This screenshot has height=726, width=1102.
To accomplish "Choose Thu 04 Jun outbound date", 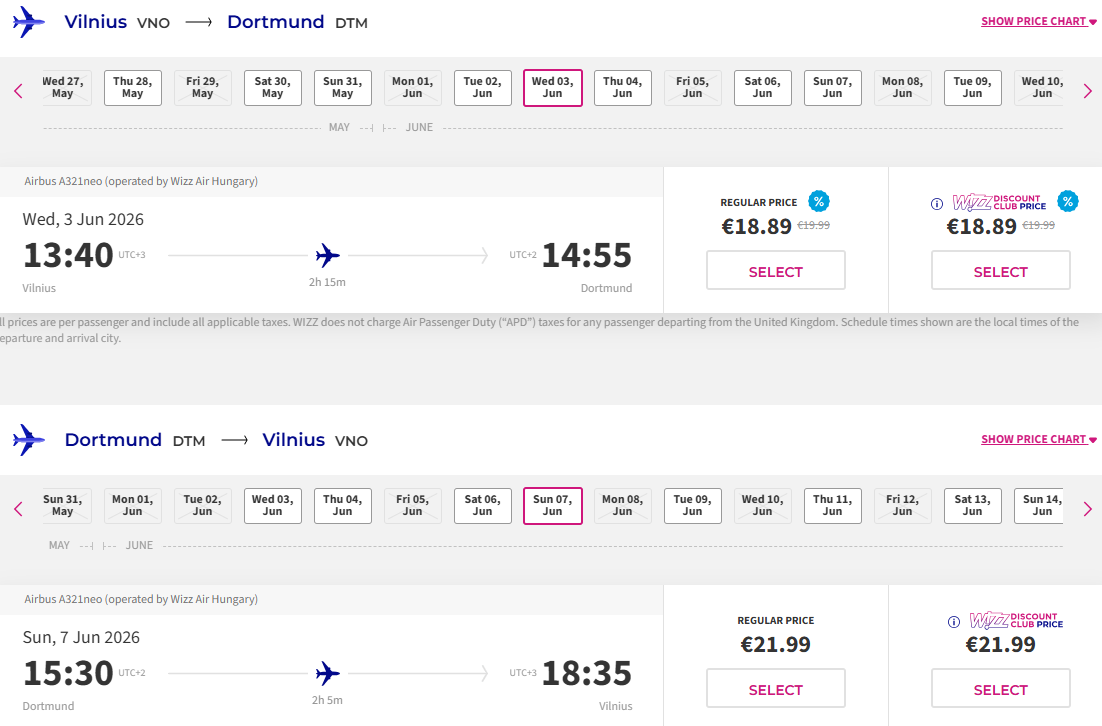I will tap(623, 88).
